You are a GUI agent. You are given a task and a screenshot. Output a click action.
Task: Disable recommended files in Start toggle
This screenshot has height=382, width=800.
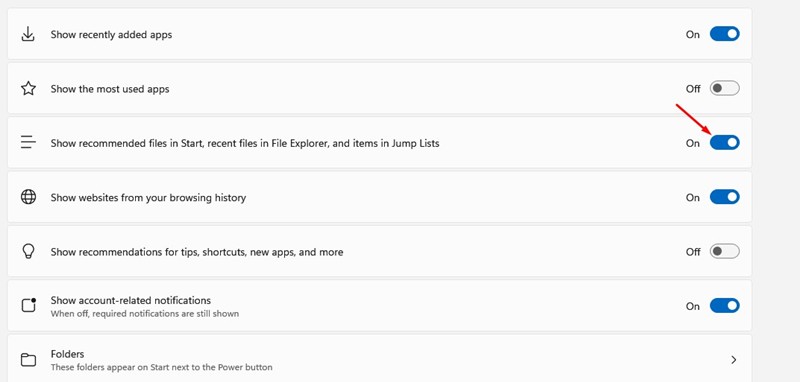tap(724, 143)
